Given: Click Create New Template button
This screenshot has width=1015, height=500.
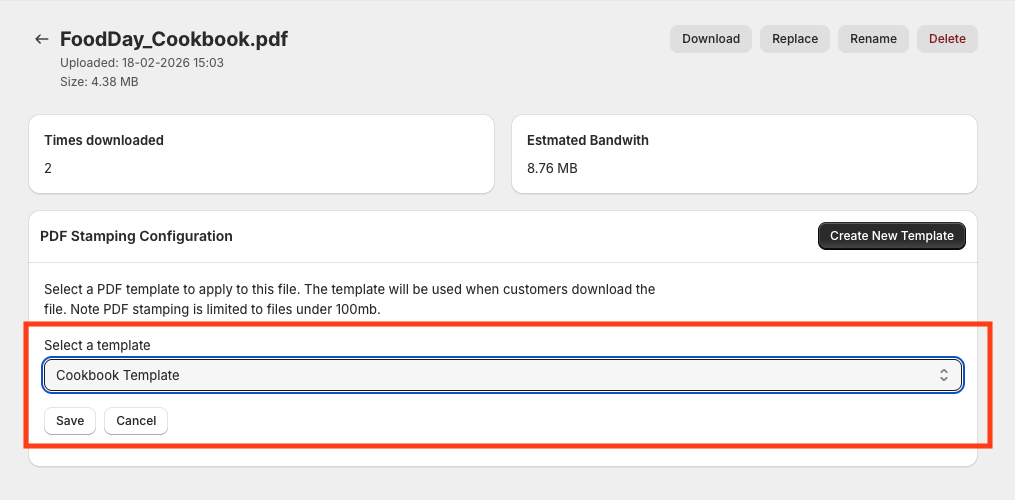Looking at the screenshot, I should (x=891, y=236).
